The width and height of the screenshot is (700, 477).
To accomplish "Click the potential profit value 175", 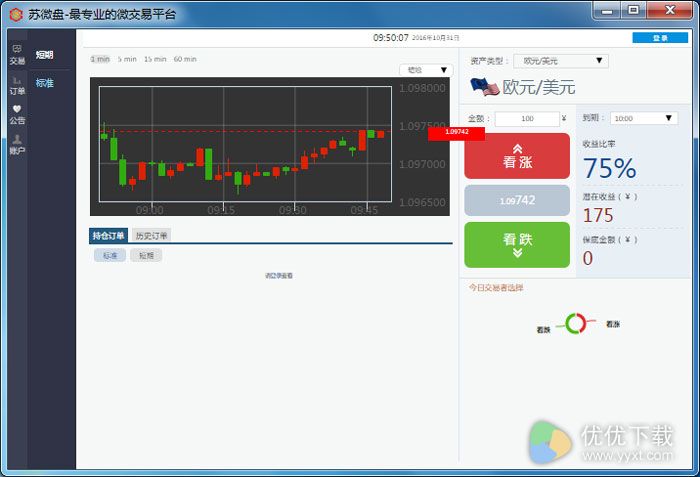I will 598,215.
